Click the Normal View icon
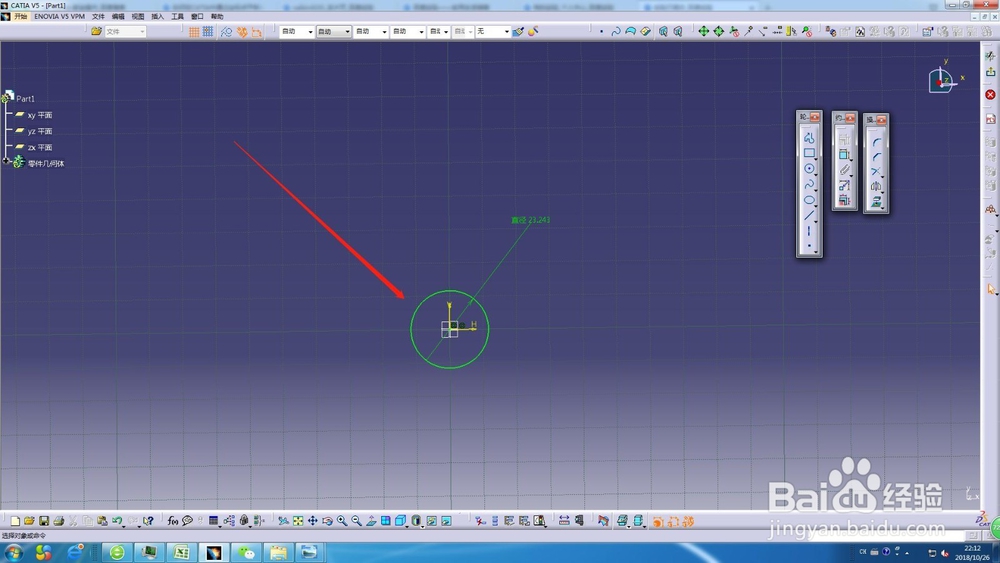The height and width of the screenshot is (563, 1000). click(x=371, y=521)
